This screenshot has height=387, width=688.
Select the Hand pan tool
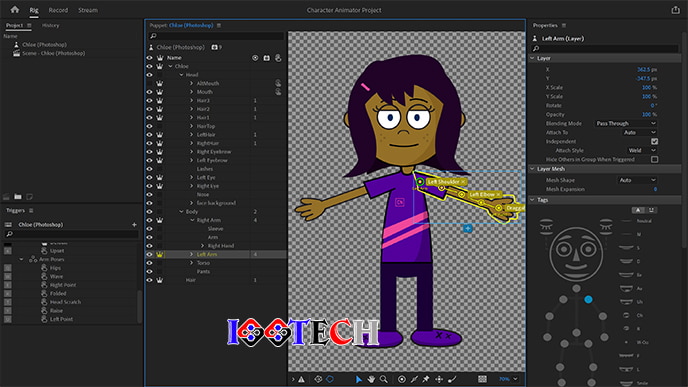pyautogui.click(x=371, y=379)
